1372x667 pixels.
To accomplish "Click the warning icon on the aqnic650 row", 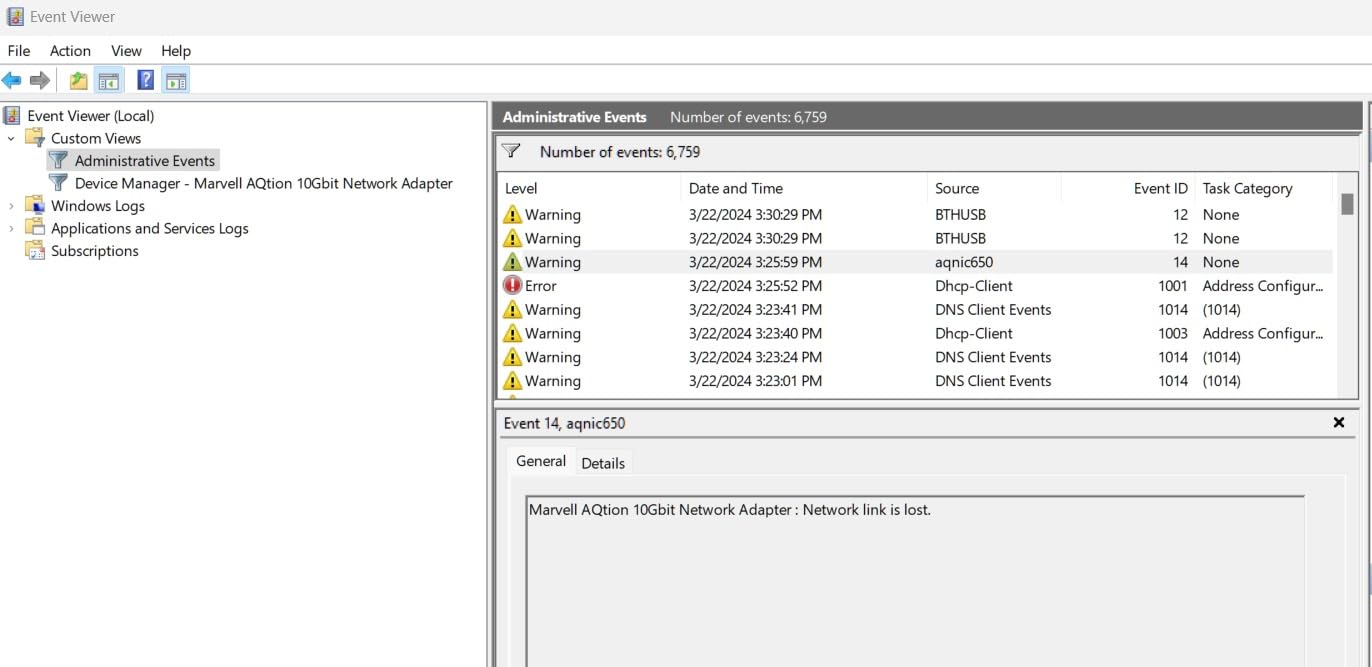I will pyautogui.click(x=512, y=262).
